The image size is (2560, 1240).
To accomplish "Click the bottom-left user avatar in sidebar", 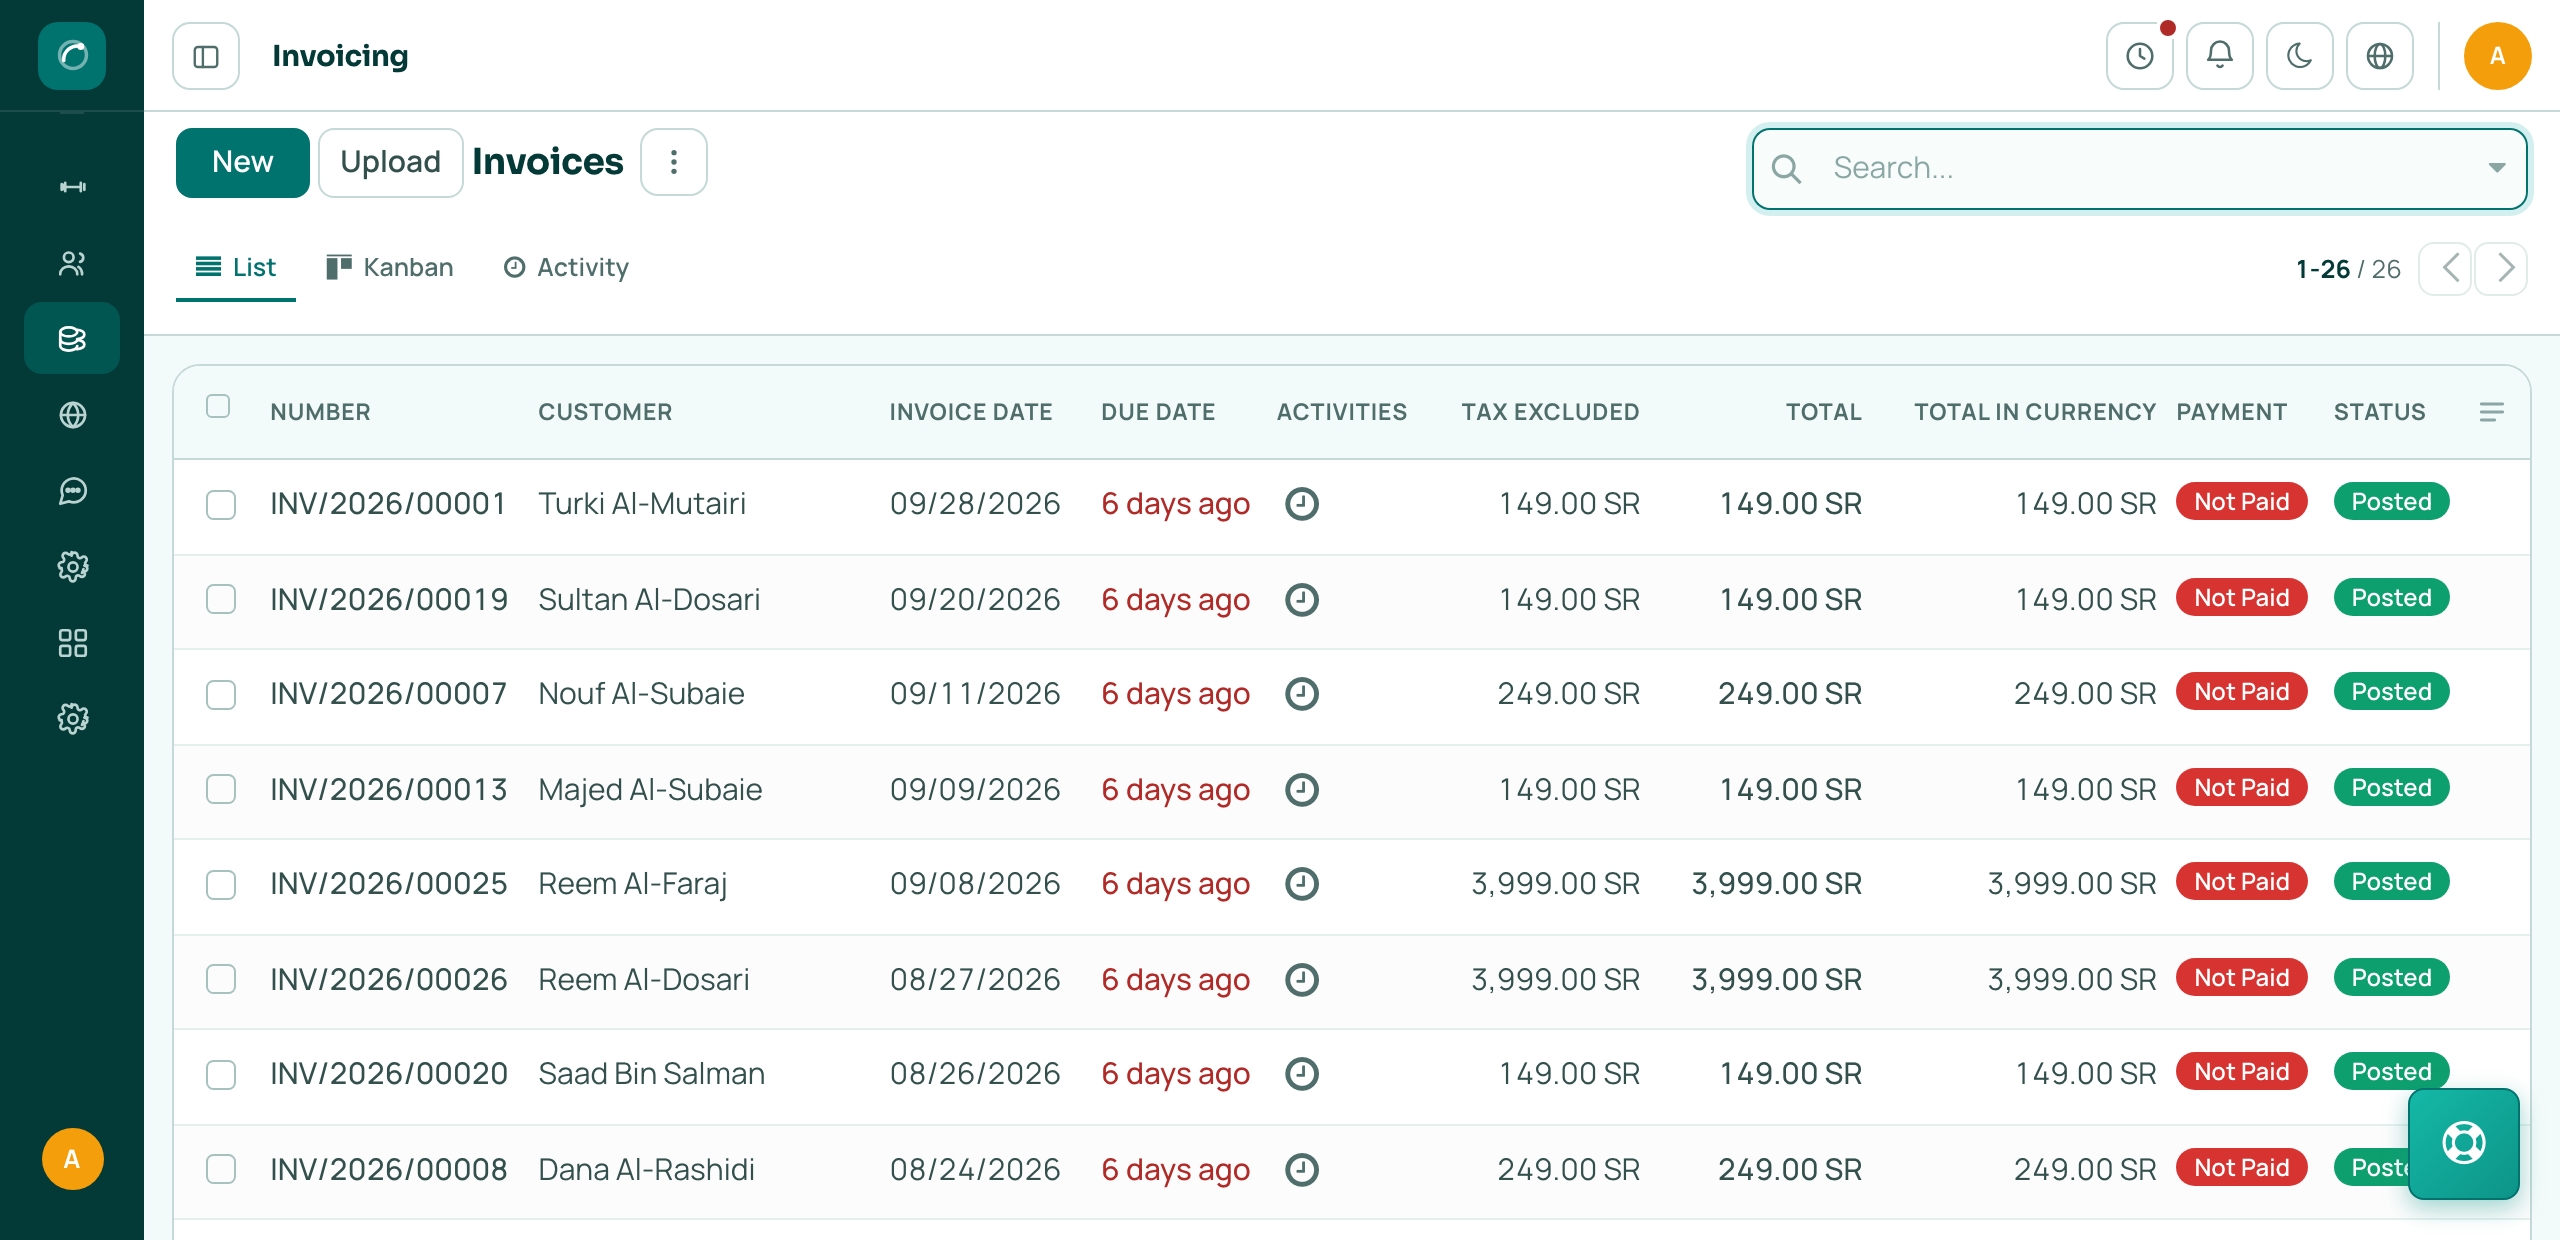I will pyautogui.click(x=72, y=1159).
